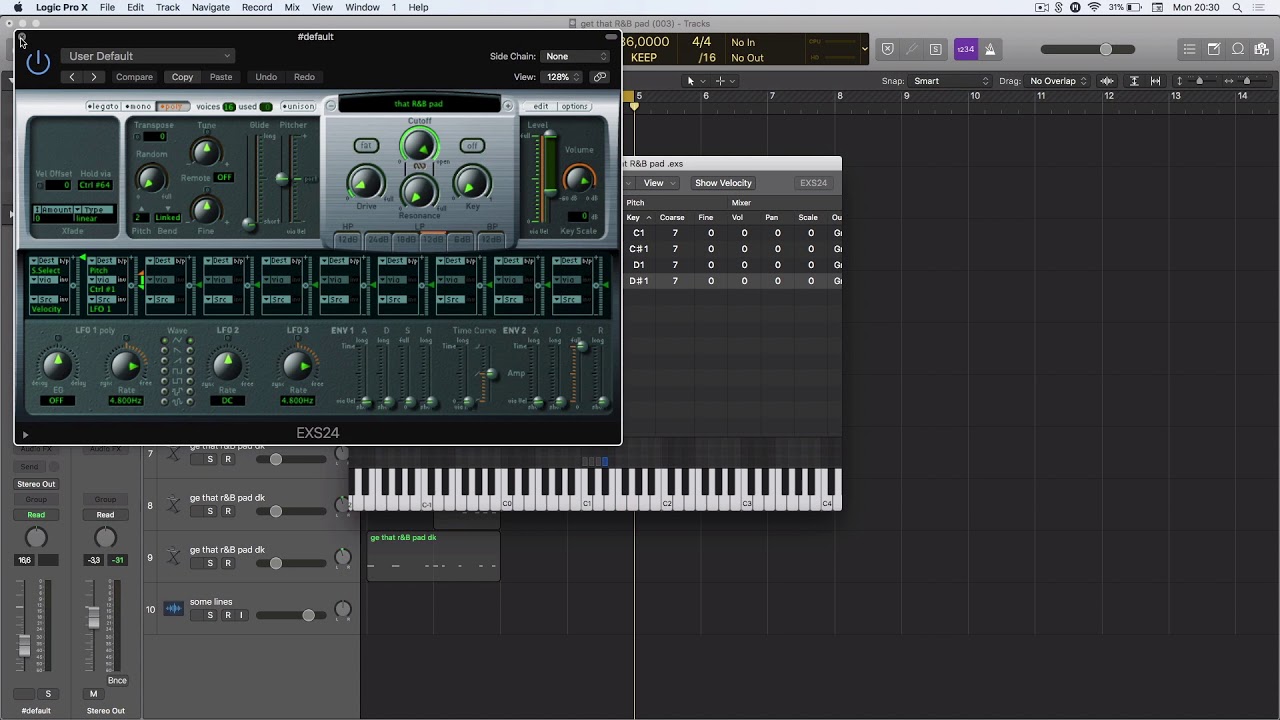Go to the previous plug-in preset arrow
This screenshot has width=1280, height=720.
tap(72, 77)
